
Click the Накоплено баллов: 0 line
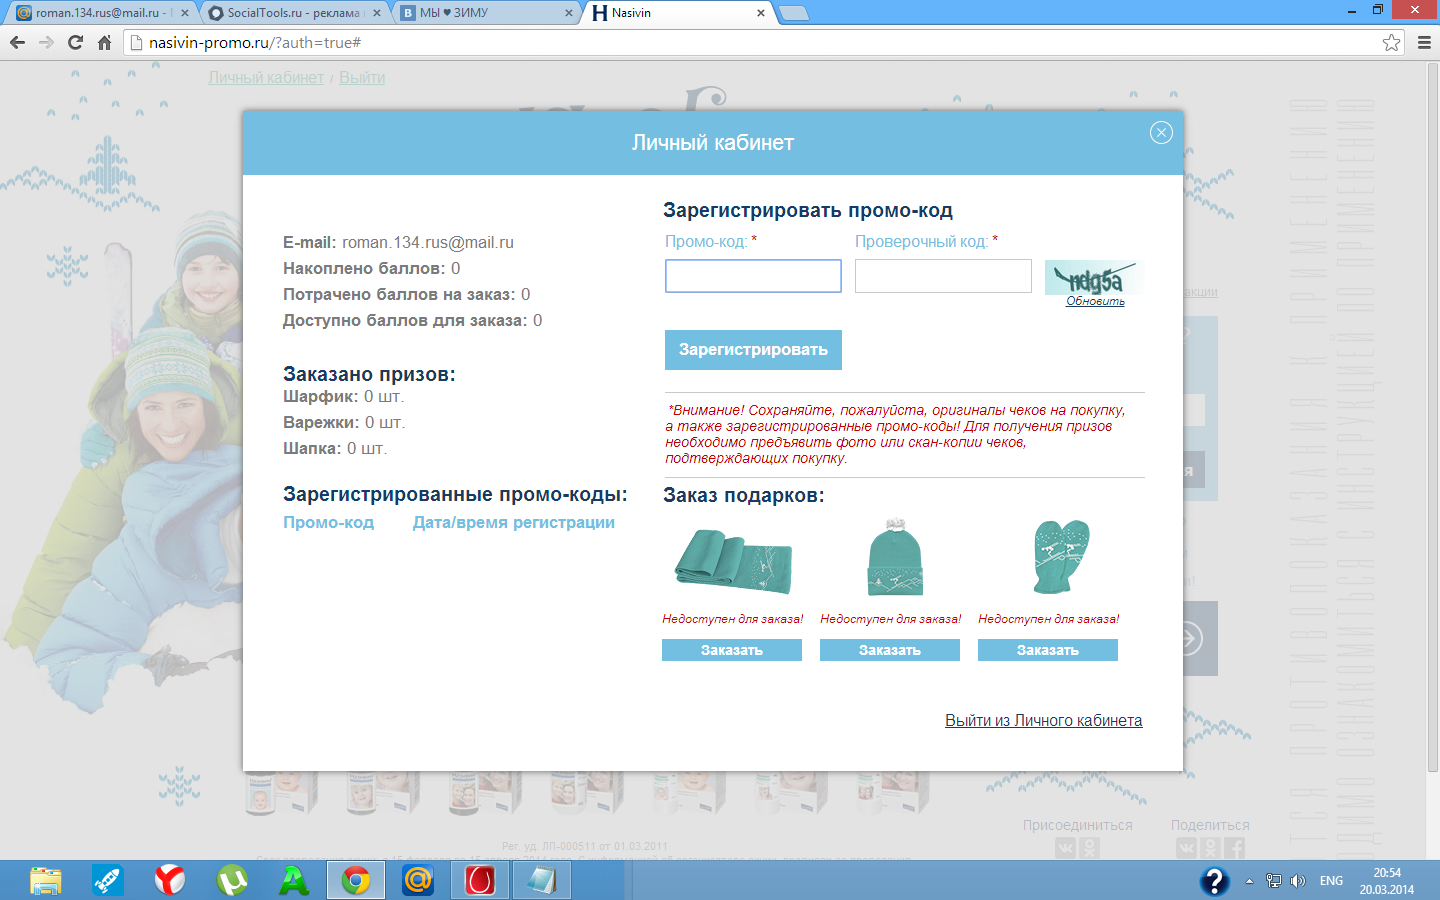372,269
